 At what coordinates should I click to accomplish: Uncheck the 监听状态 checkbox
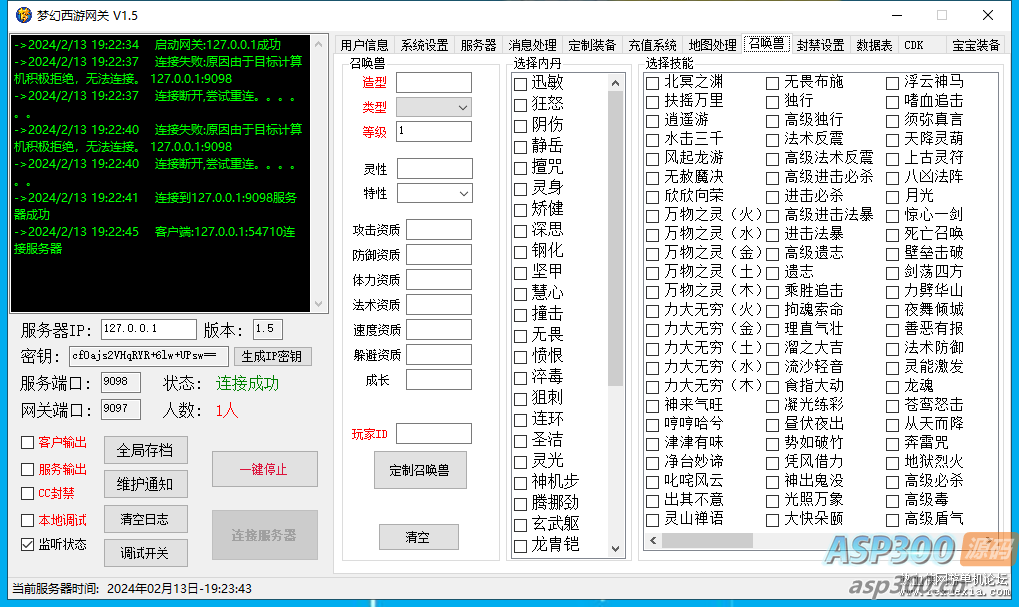pyautogui.click(x=28, y=545)
